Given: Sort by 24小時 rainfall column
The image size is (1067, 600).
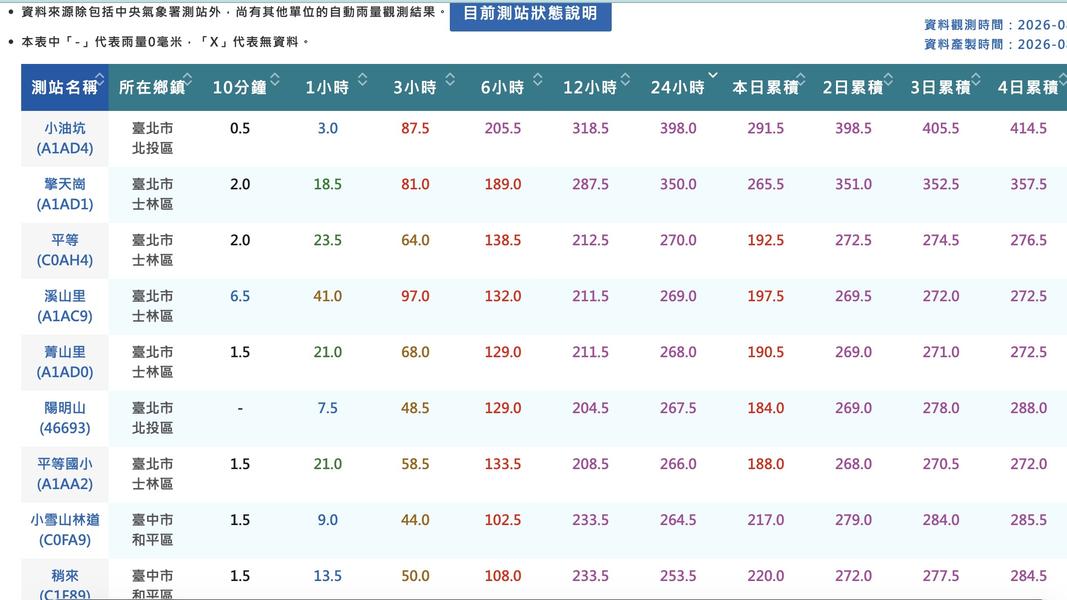Looking at the screenshot, I should pos(678,87).
